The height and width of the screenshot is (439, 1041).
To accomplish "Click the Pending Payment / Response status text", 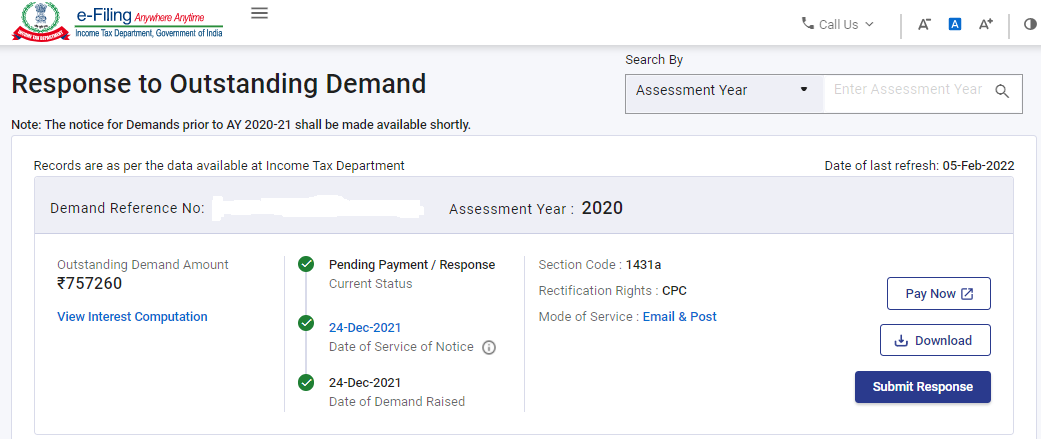I will (412, 264).
